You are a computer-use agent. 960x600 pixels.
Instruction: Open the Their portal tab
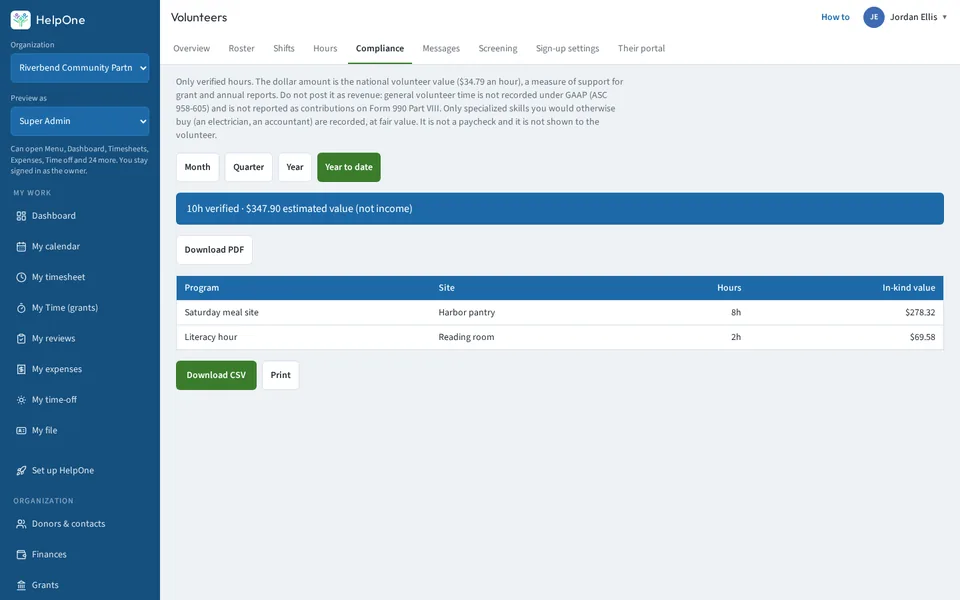[x=641, y=48]
